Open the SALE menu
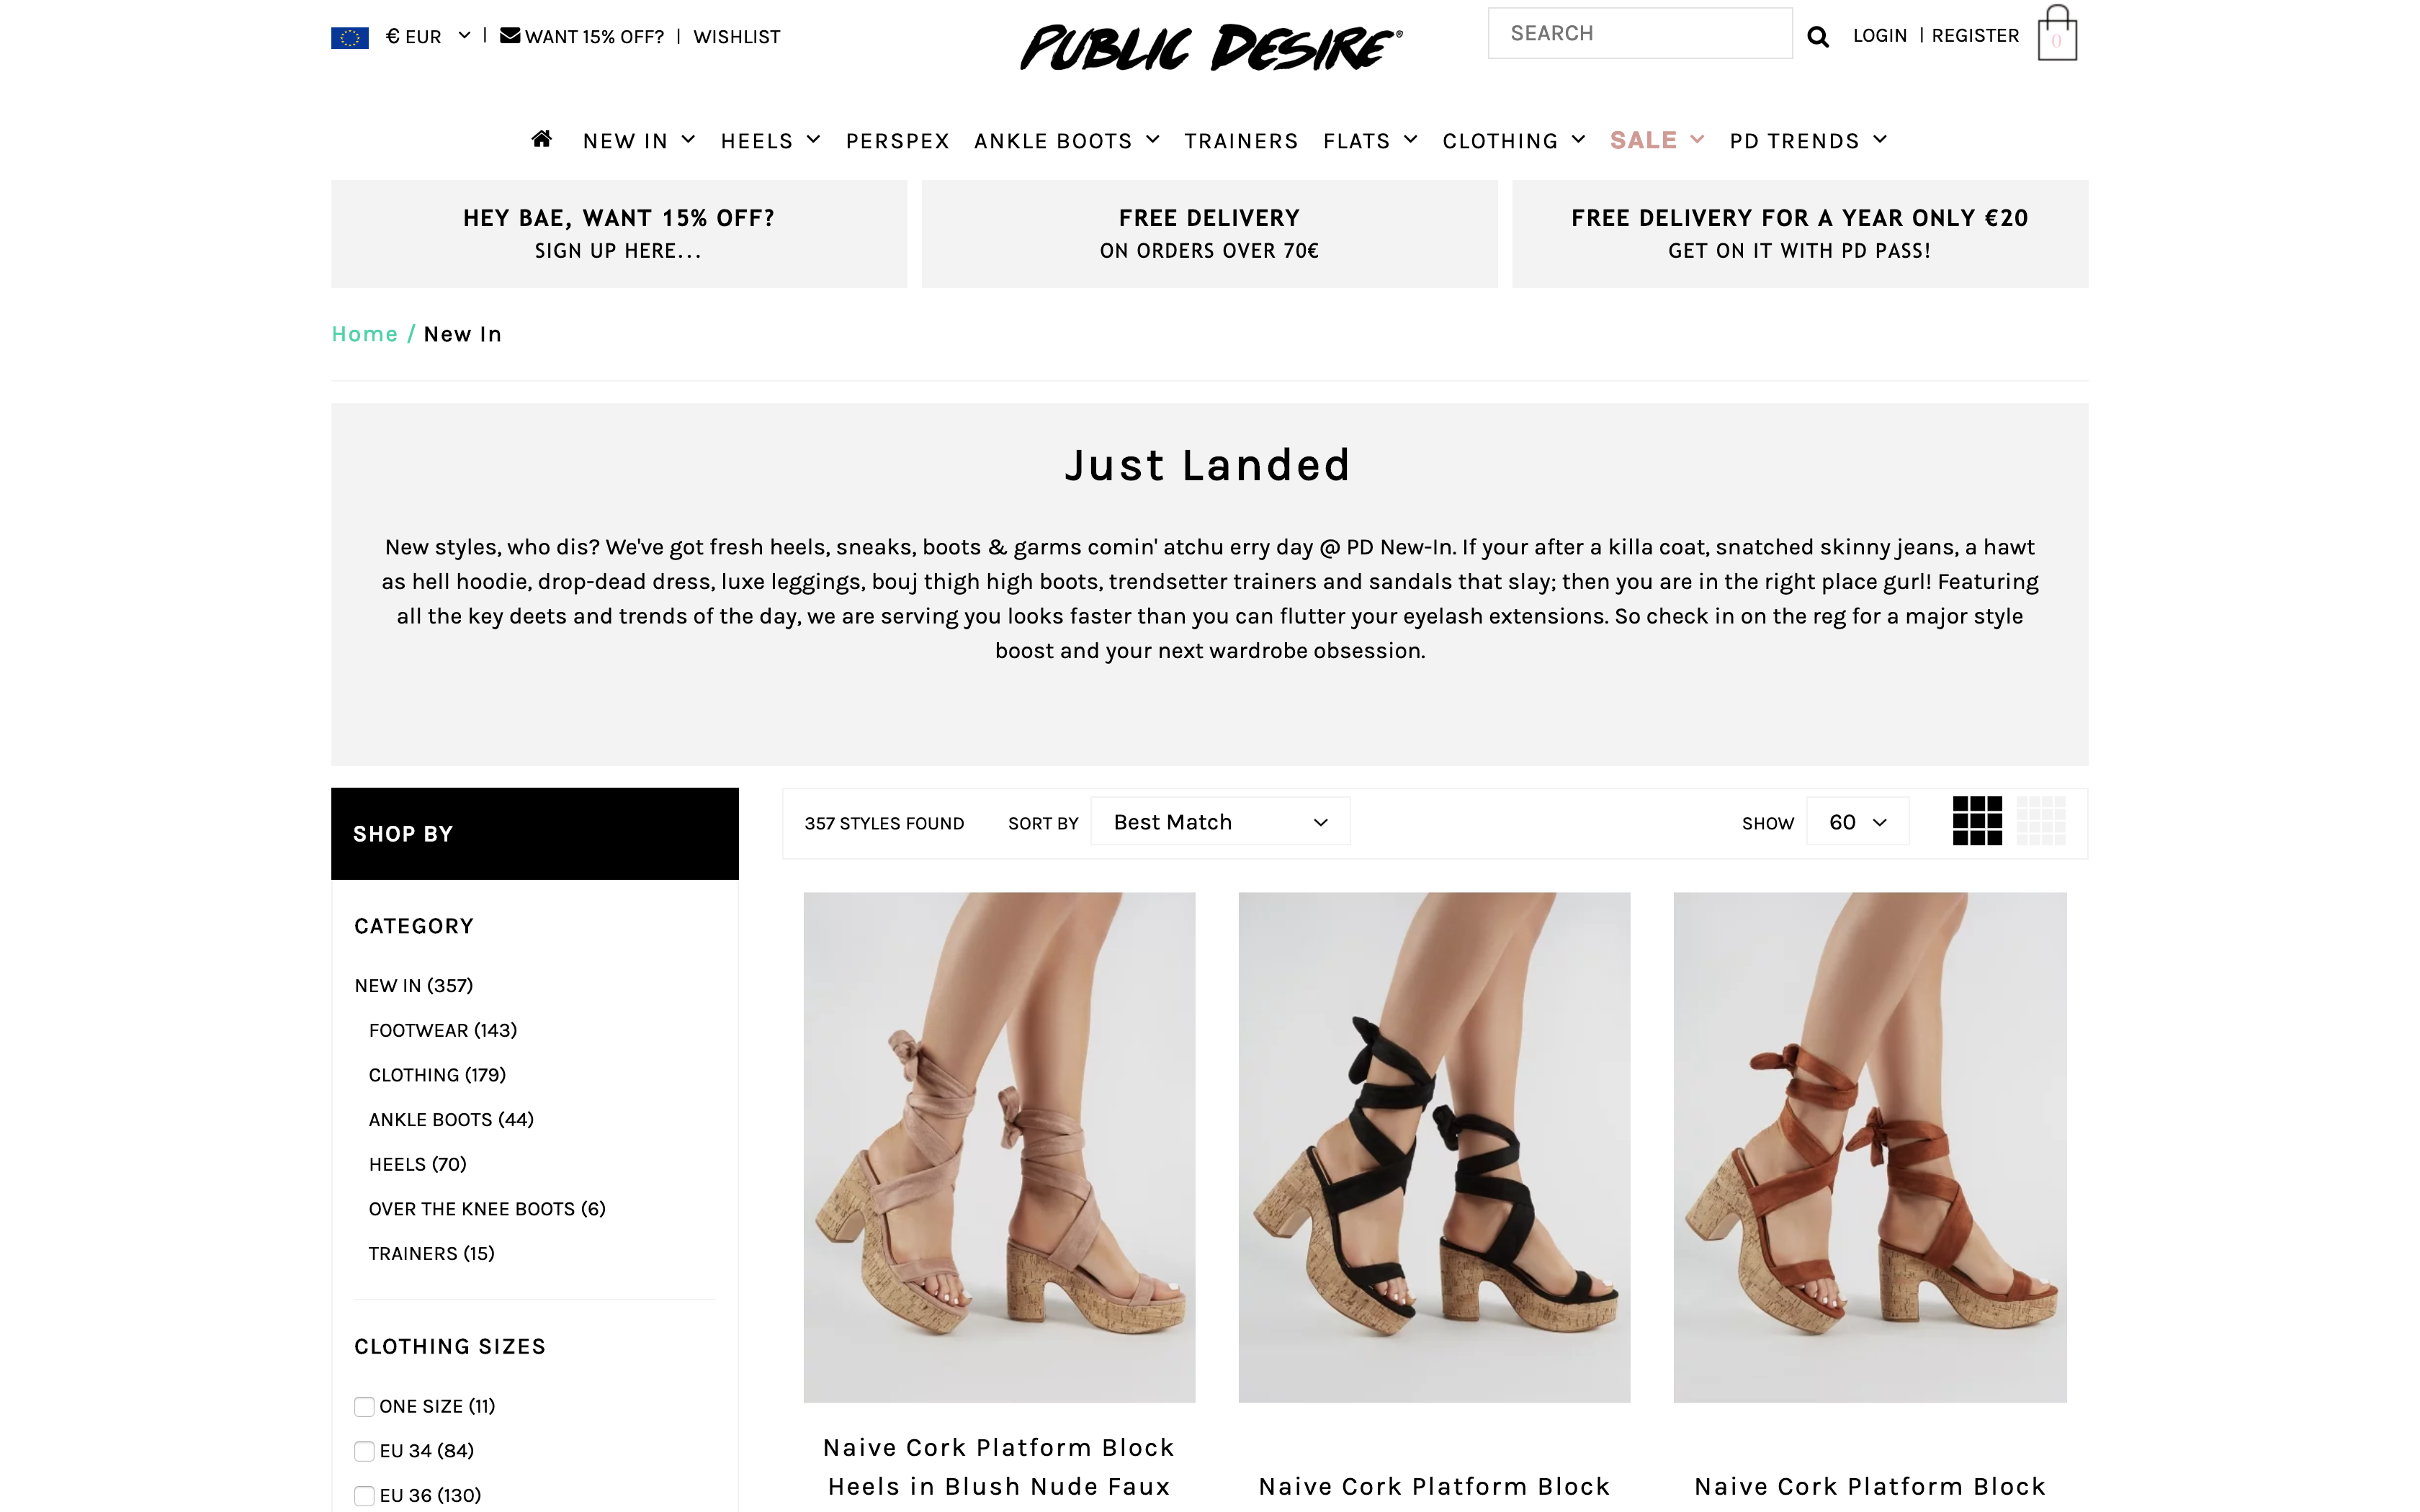This screenshot has width=2420, height=1512. click(1656, 140)
